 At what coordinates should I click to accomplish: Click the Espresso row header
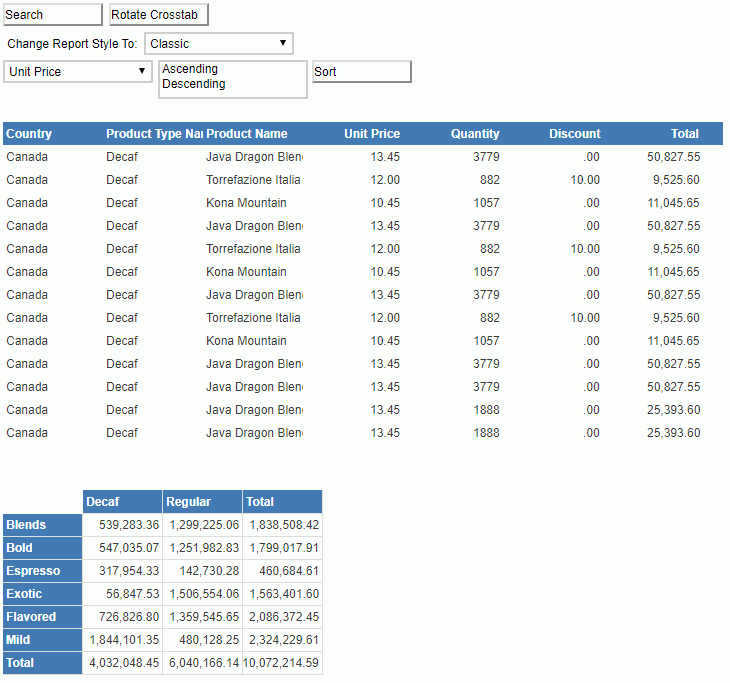43,571
